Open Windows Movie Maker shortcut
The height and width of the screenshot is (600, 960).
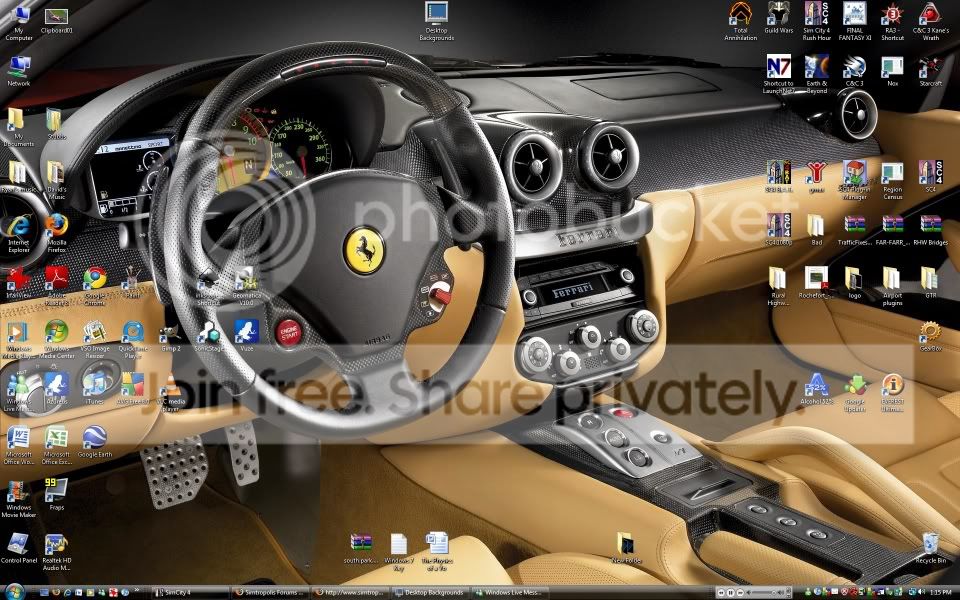tap(19, 499)
